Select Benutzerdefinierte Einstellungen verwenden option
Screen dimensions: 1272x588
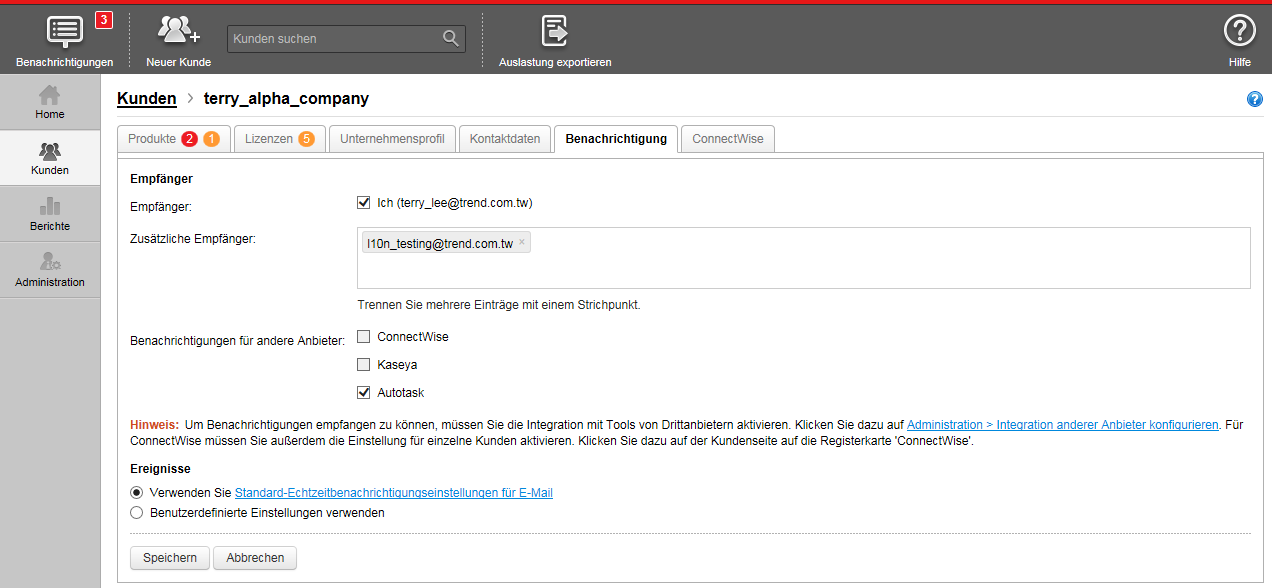tap(137, 513)
